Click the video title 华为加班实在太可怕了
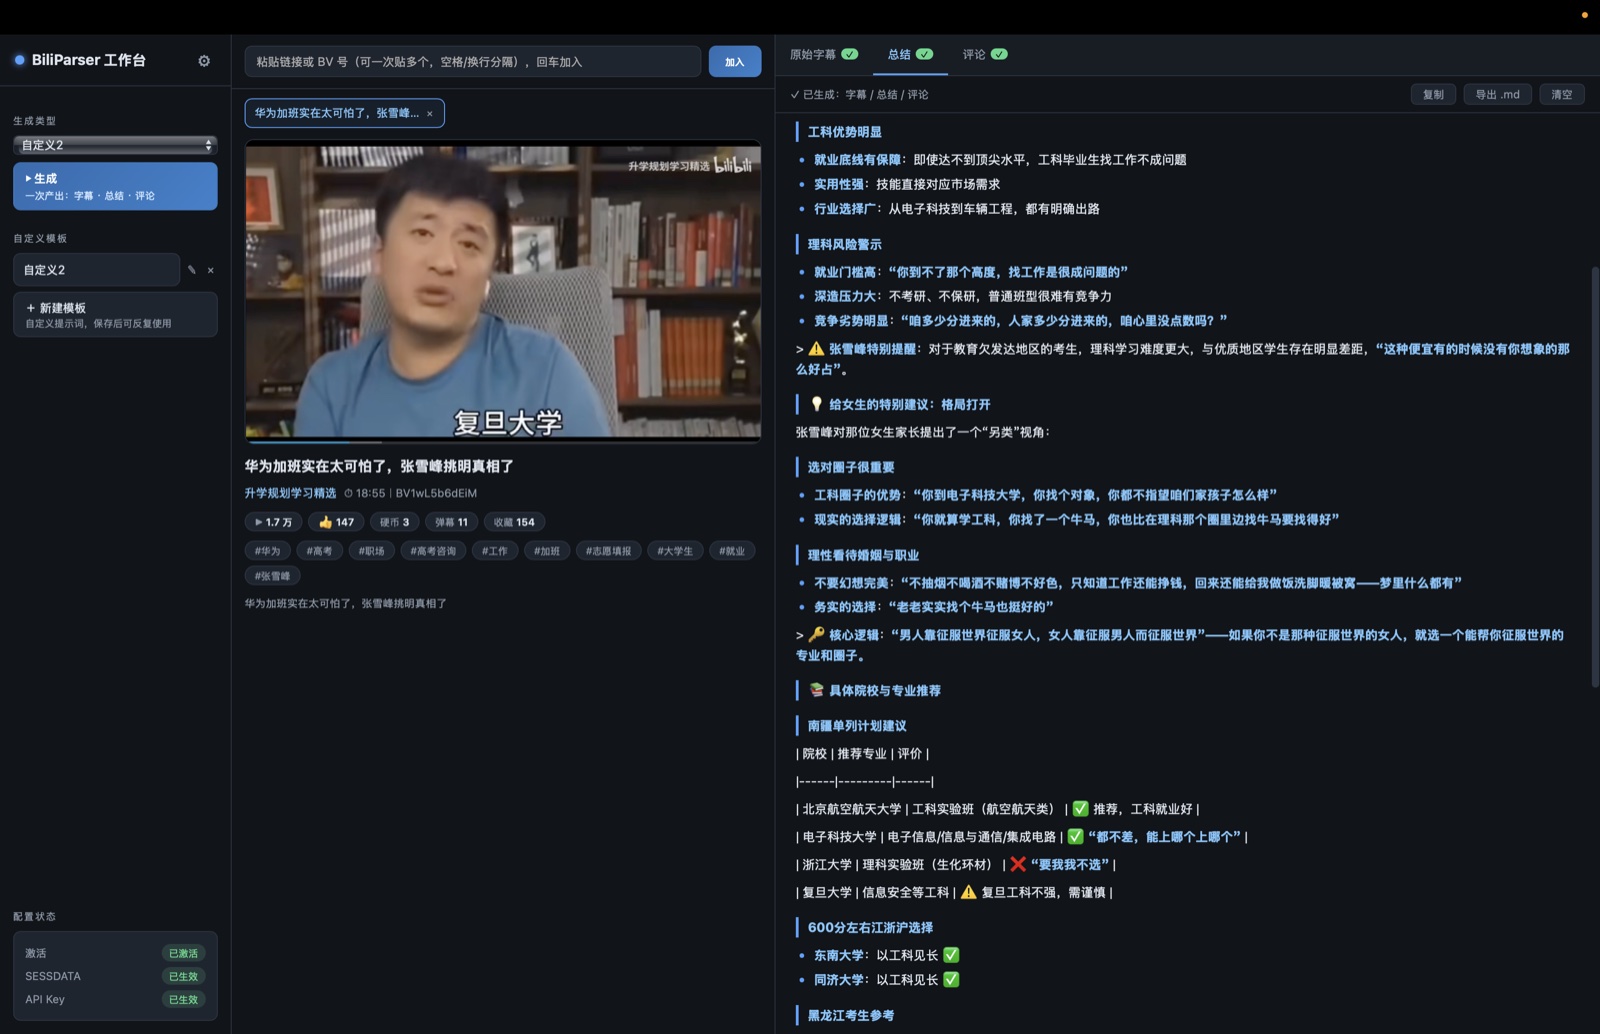 [379, 466]
